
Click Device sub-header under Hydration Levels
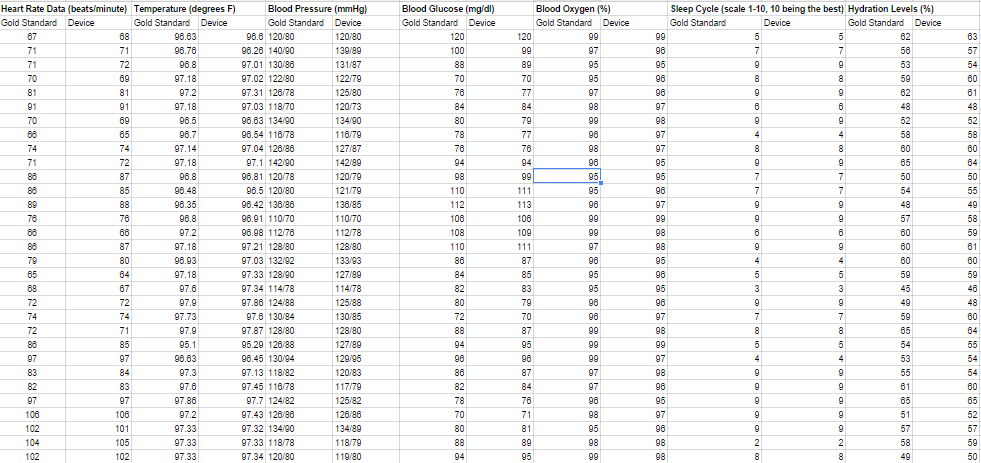(x=929, y=22)
